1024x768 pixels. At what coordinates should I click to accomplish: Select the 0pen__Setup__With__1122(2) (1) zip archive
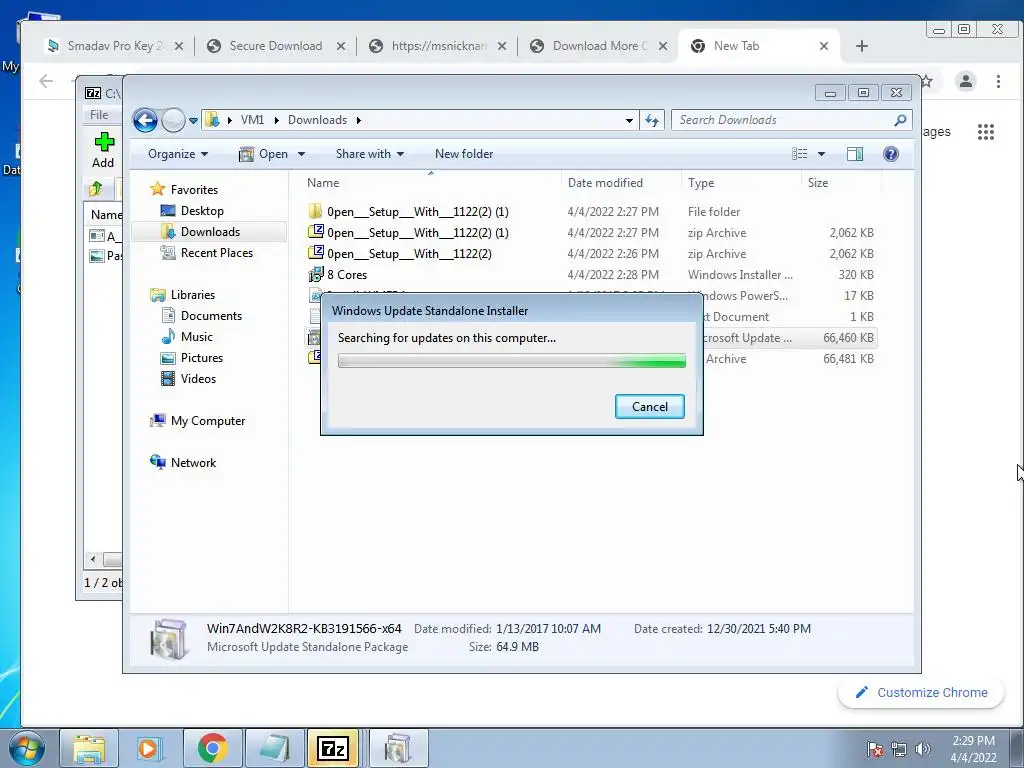point(592,232)
